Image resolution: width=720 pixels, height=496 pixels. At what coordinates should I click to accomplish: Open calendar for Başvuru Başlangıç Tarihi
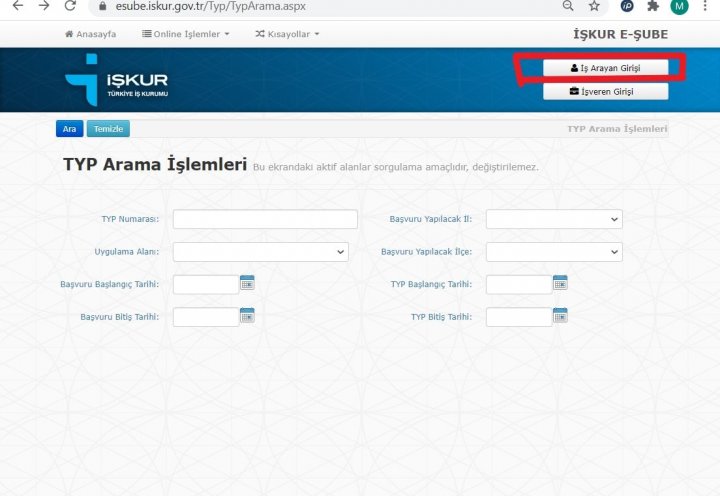[247, 283]
